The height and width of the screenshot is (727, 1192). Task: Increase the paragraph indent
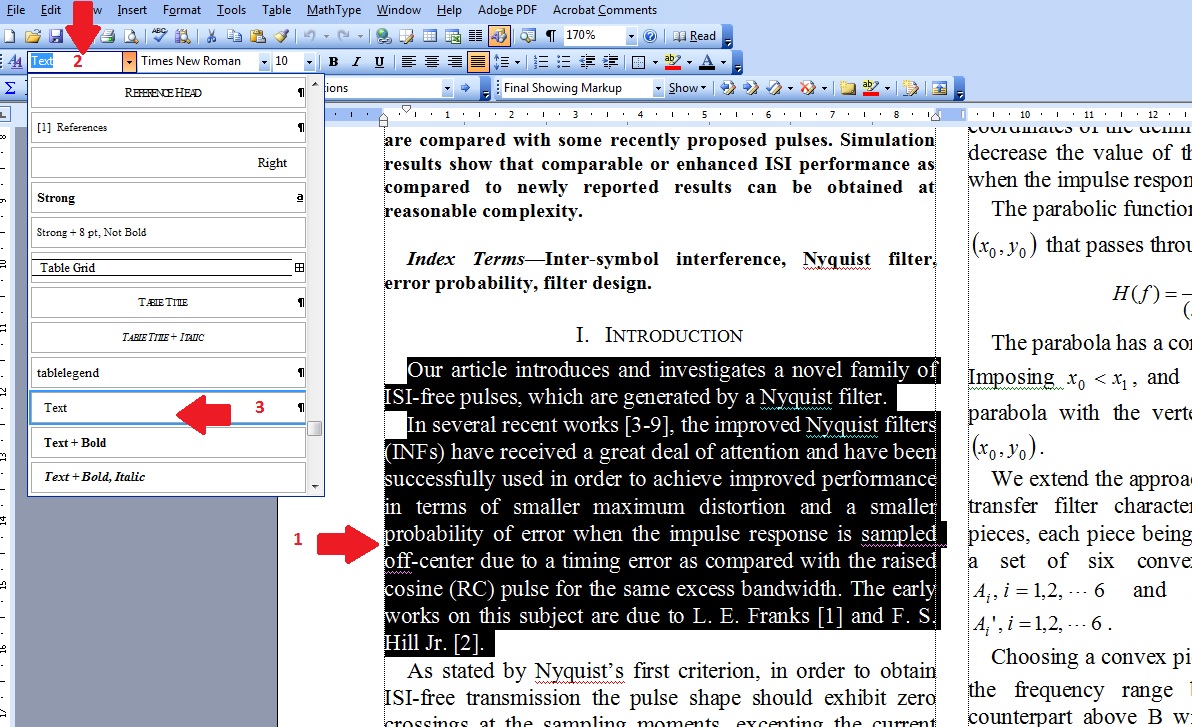pyautogui.click(x=610, y=62)
